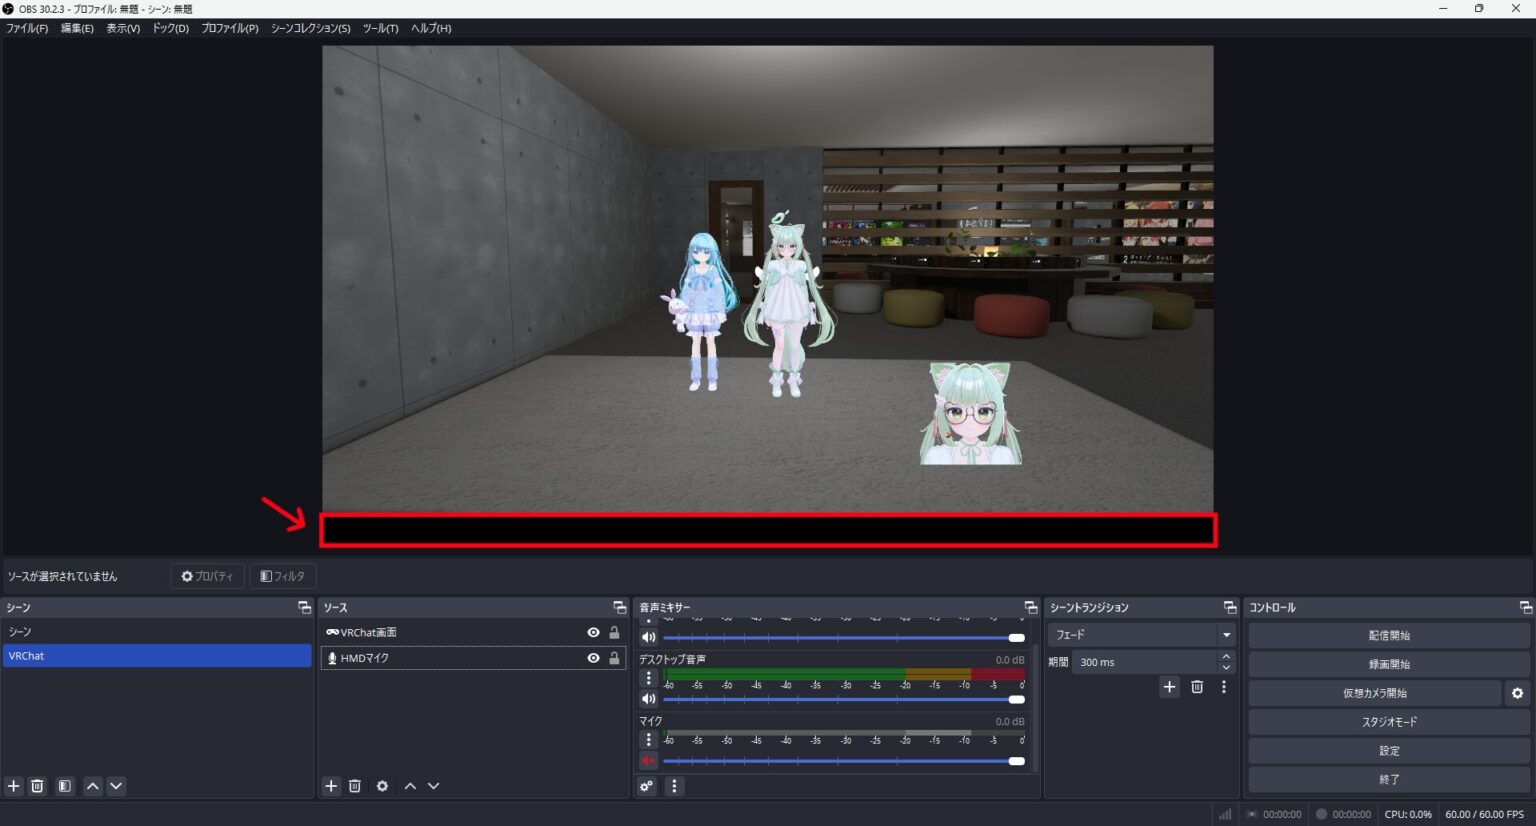This screenshot has height=826, width=1536.
Task: Open OBS settings via 設定 button
Action: coord(1388,750)
